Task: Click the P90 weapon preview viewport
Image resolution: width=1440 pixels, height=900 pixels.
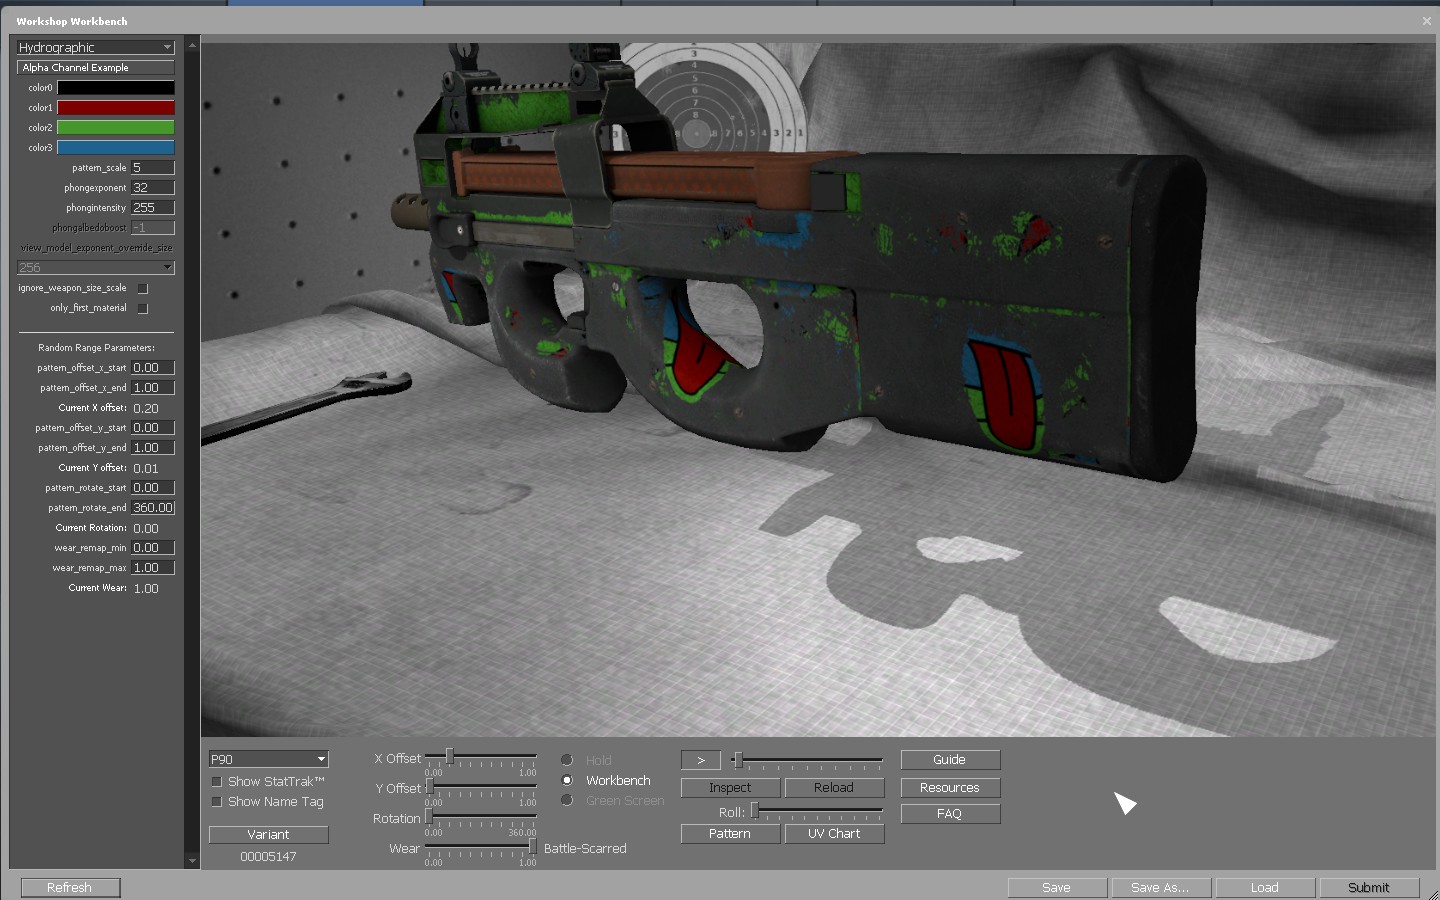Action: (819, 390)
